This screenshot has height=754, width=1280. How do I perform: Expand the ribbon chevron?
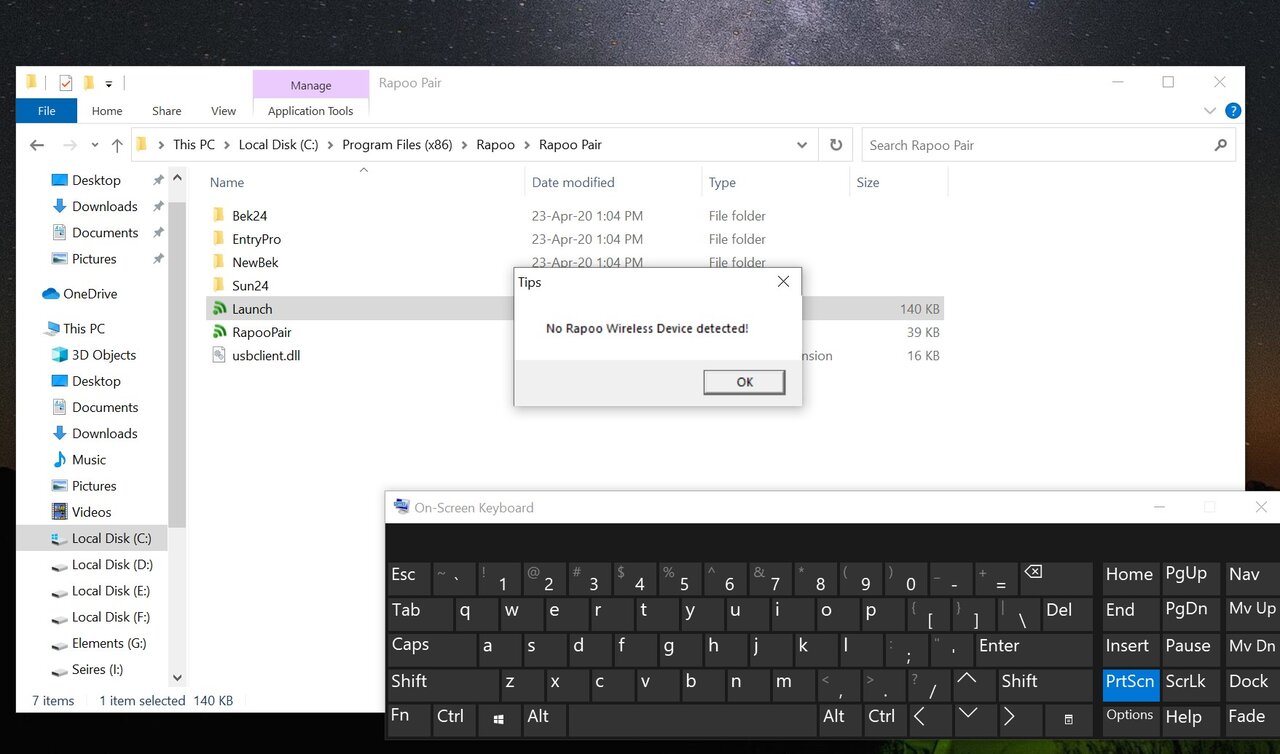pyautogui.click(x=1210, y=111)
